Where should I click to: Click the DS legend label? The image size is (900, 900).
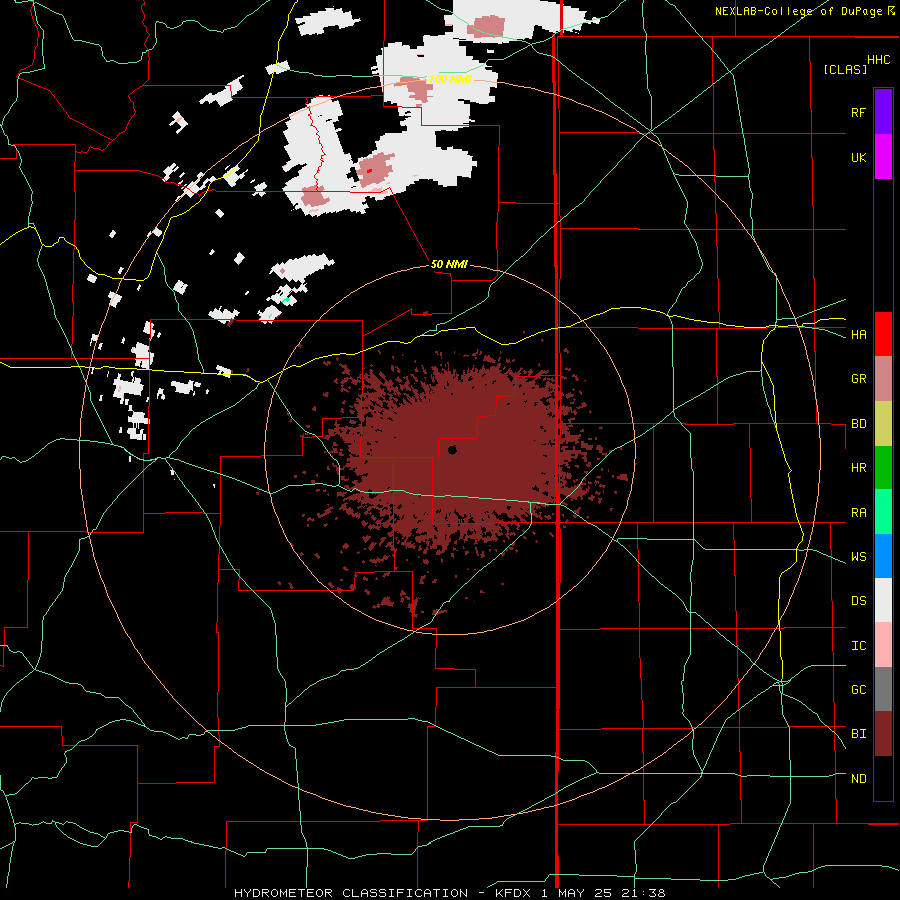point(858,601)
